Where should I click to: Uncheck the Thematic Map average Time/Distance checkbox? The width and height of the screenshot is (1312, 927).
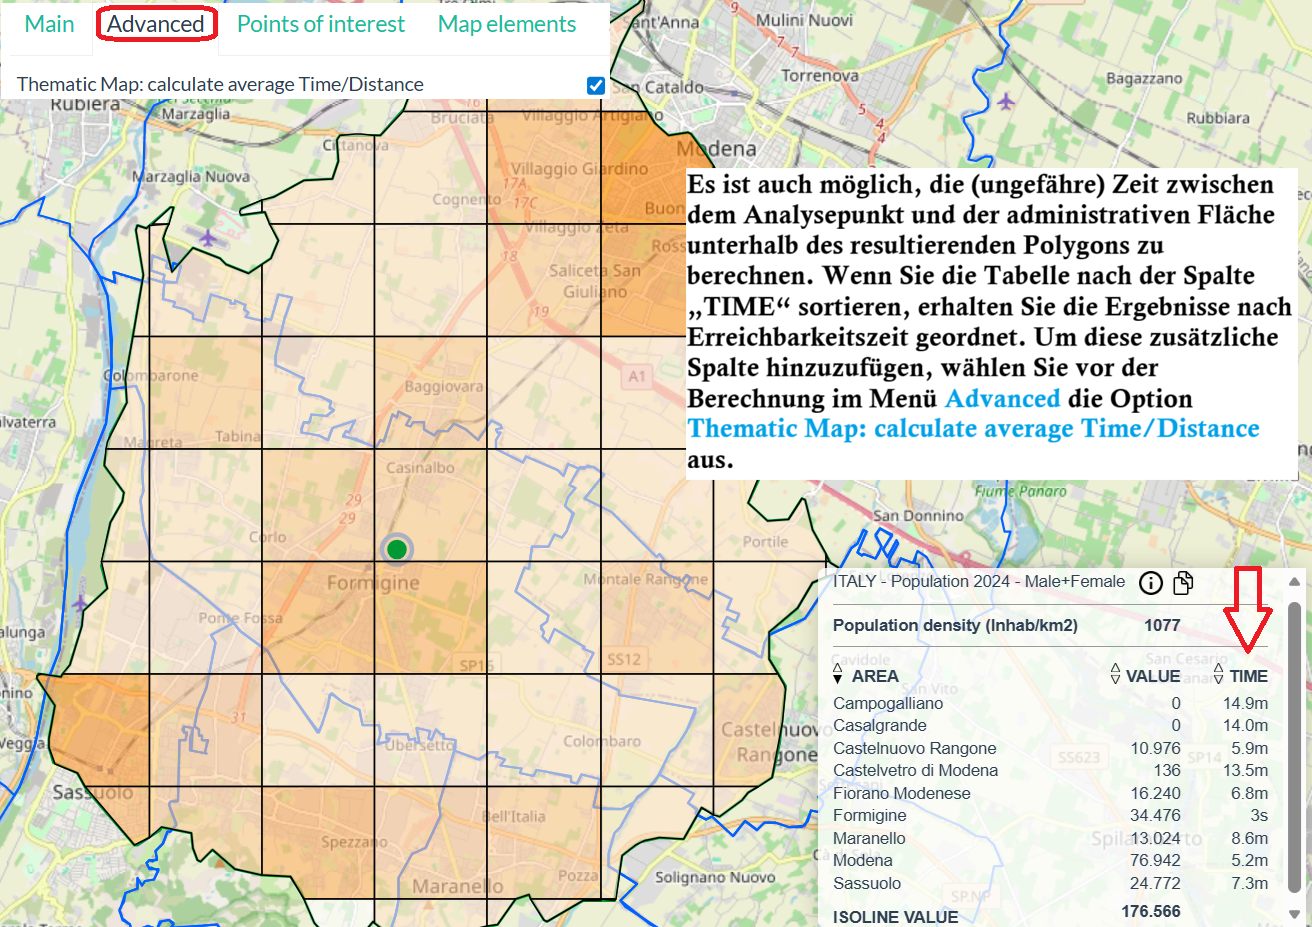[596, 85]
